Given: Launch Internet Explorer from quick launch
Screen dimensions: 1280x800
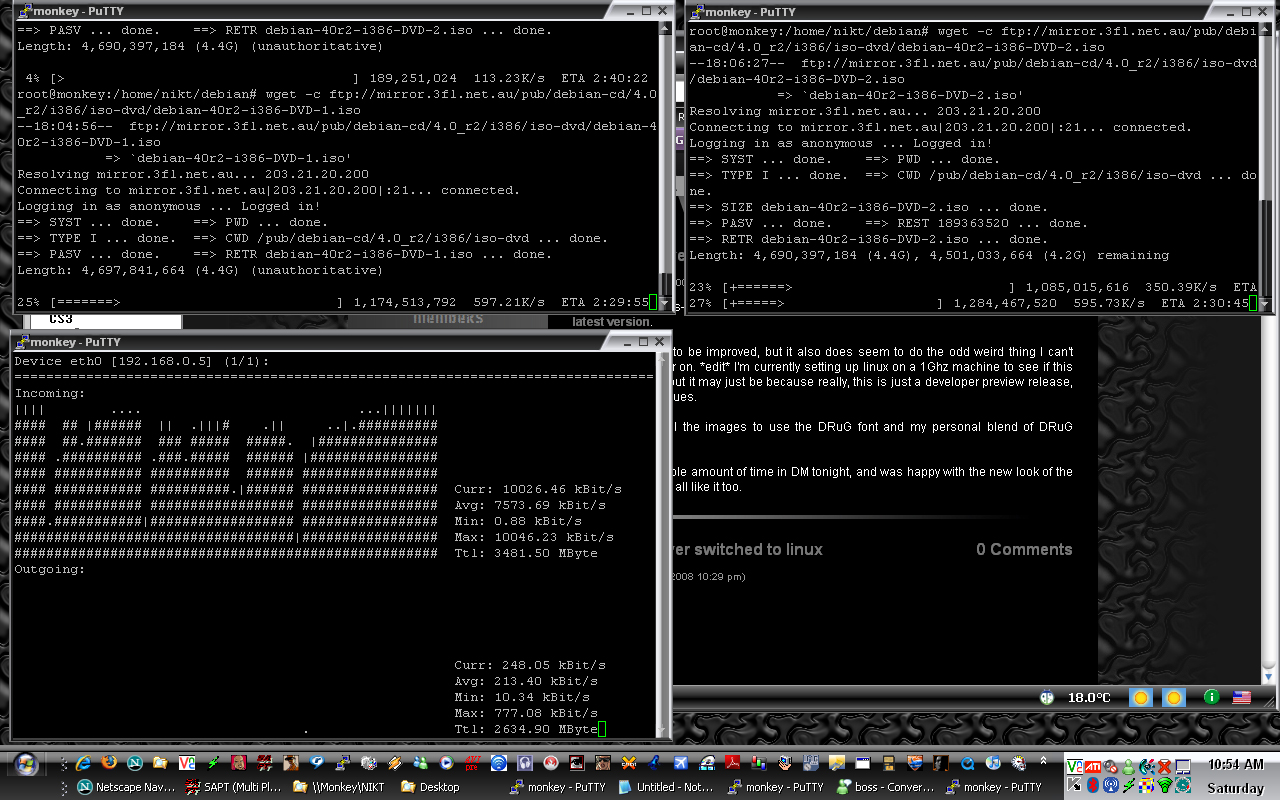Looking at the screenshot, I should 83,763.
